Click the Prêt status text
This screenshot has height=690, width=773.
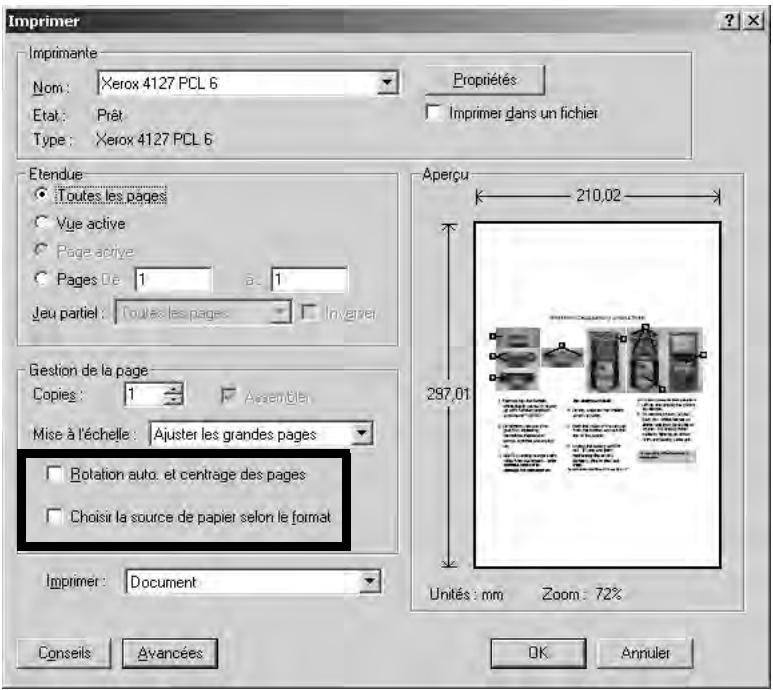point(109,115)
